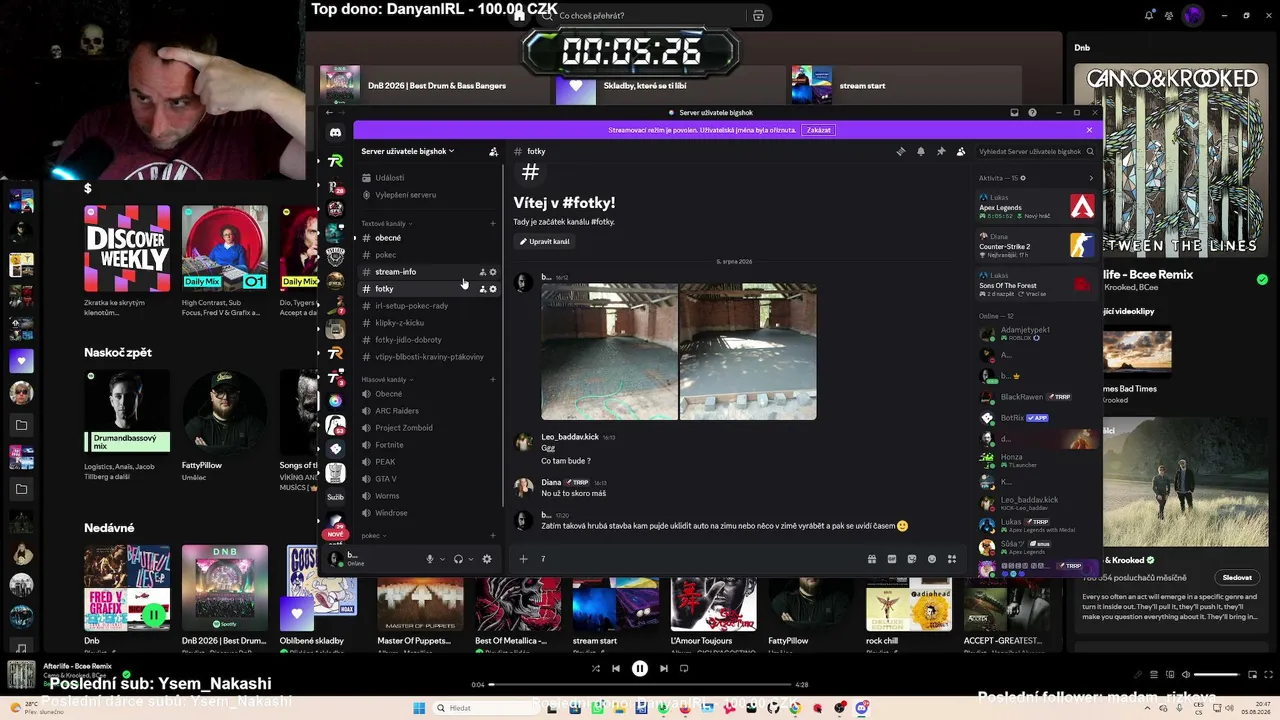Open 'klipky-z-kicku' channel
Image resolution: width=1280 pixels, height=720 pixels.
click(x=429, y=323)
